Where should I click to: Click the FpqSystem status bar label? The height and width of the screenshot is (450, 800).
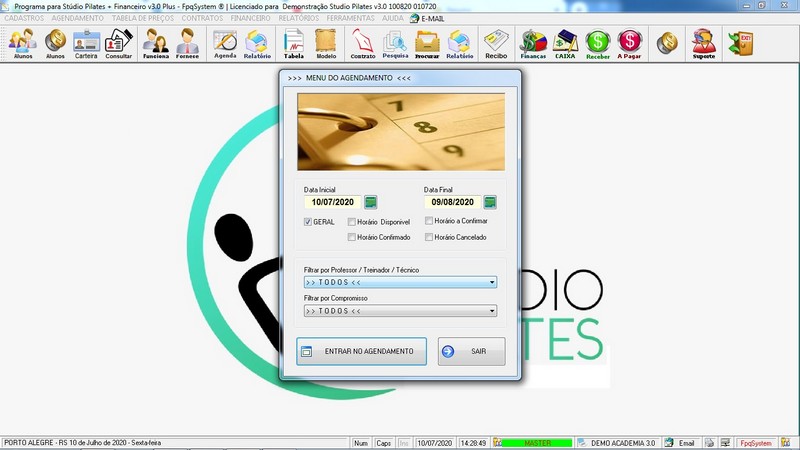click(x=757, y=443)
